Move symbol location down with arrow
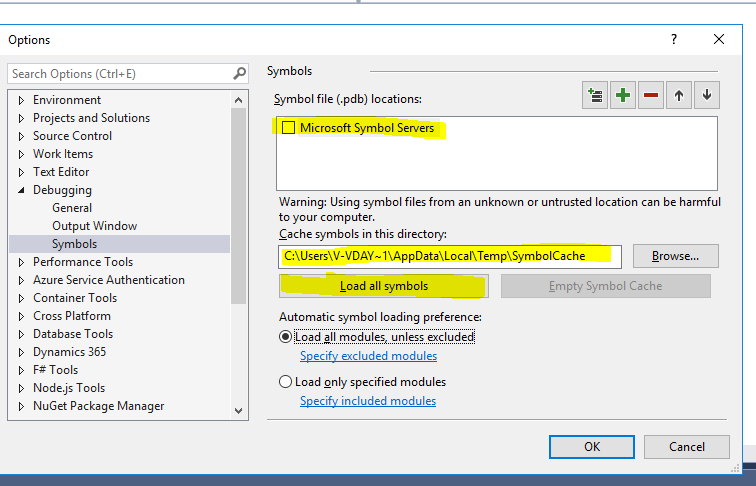Image resolution: width=756 pixels, height=486 pixels. point(706,95)
